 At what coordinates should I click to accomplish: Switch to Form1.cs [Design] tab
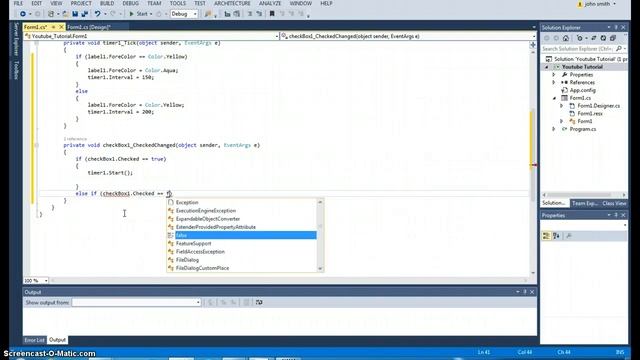pos(89,27)
